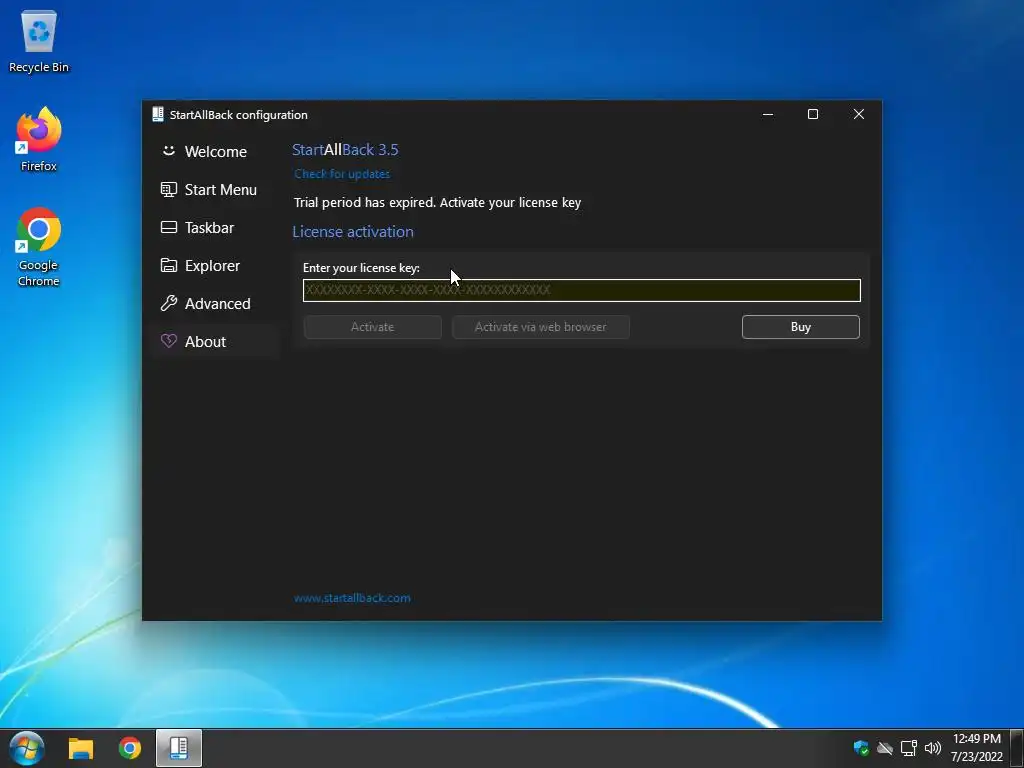Maximize the StartAllBack configuration window
1024x768 pixels.
tap(813, 114)
